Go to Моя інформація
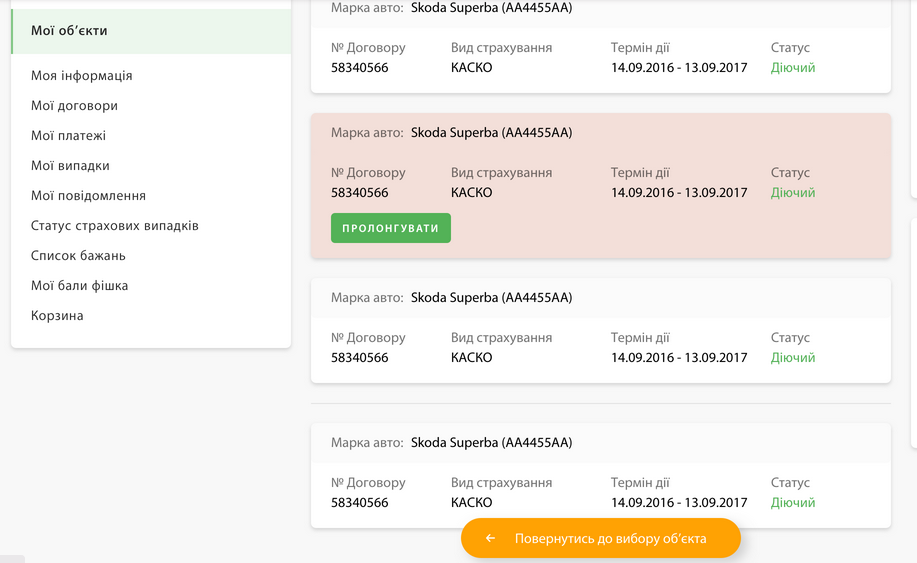 [82, 76]
